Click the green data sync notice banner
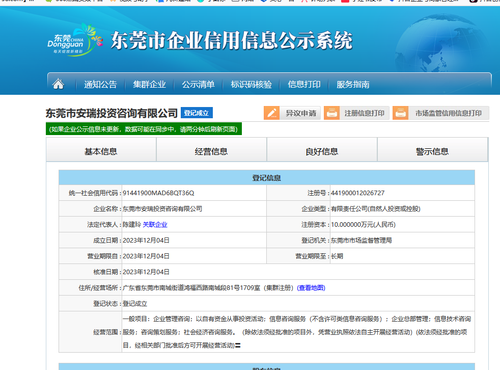 tap(144, 129)
